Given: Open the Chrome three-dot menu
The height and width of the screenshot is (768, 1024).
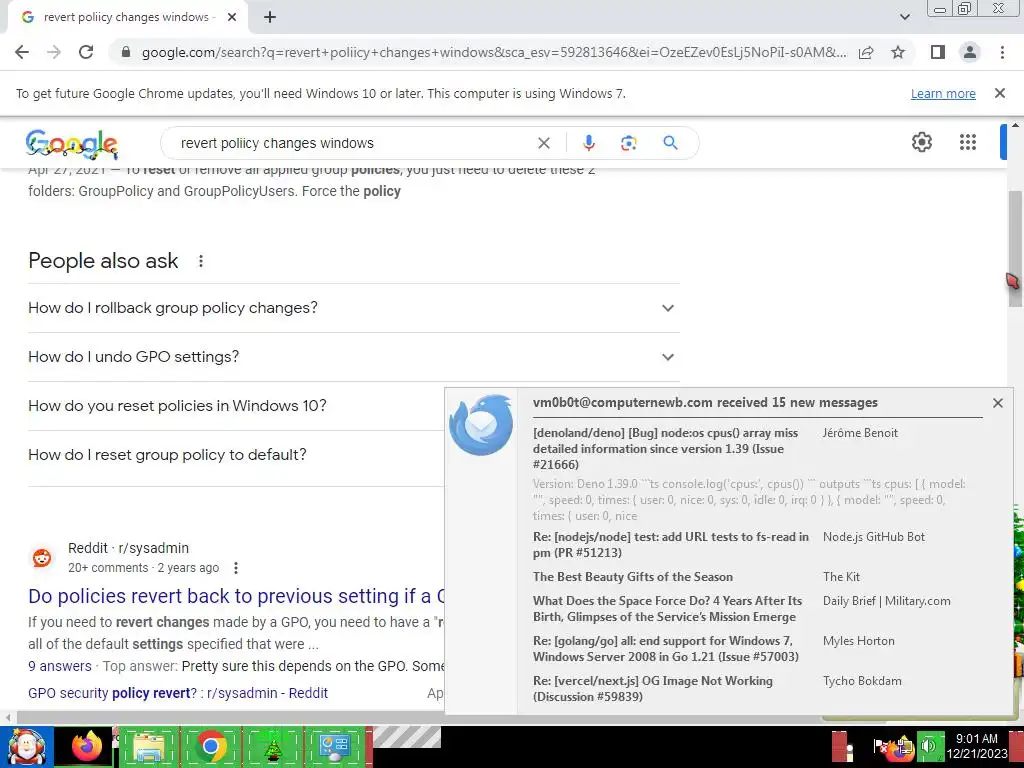Looking at the screenshot, I should pos(1002,52).
